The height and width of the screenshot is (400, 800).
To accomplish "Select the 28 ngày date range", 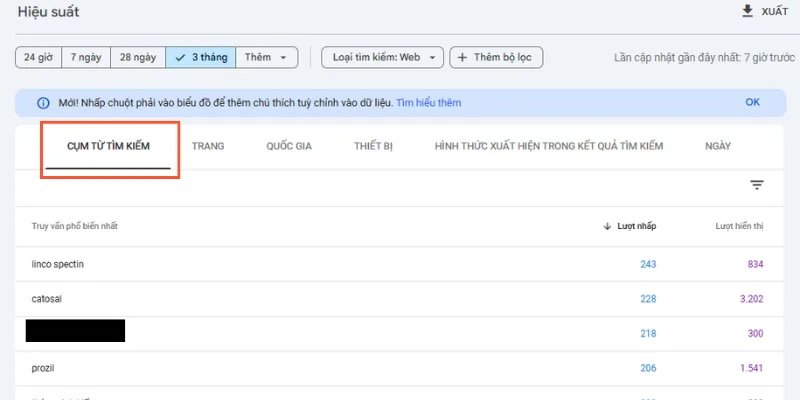I will (x=138, y=57).
